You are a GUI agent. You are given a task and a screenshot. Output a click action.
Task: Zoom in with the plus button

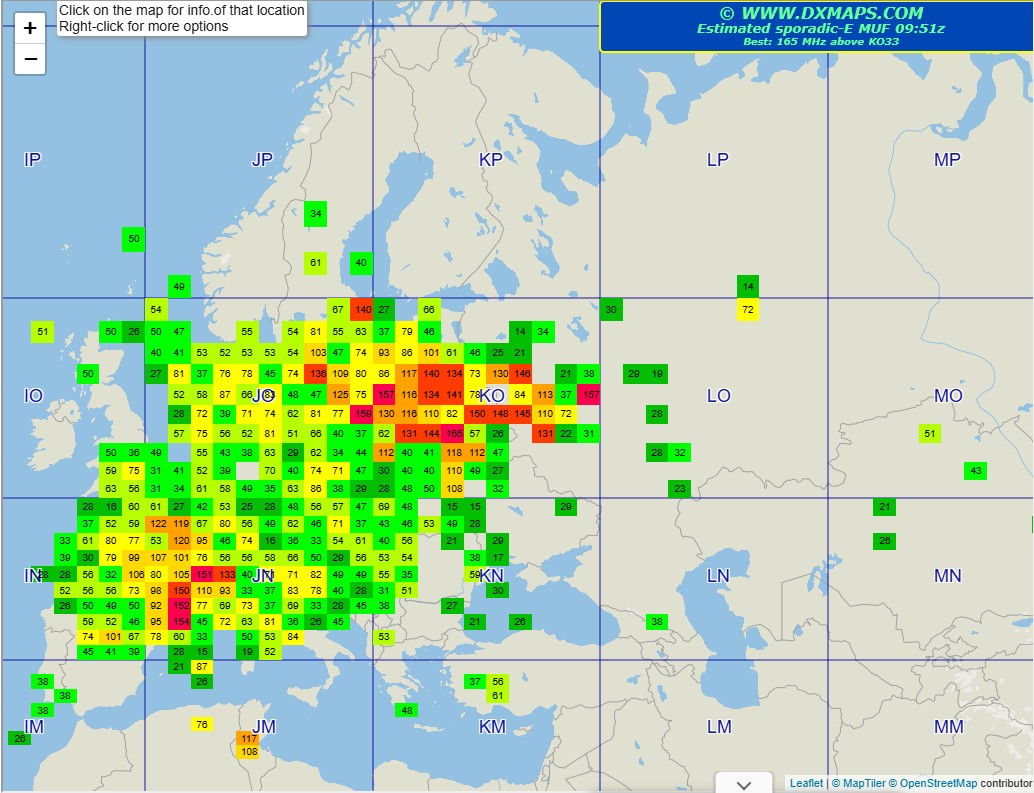(x=30, y=28)
